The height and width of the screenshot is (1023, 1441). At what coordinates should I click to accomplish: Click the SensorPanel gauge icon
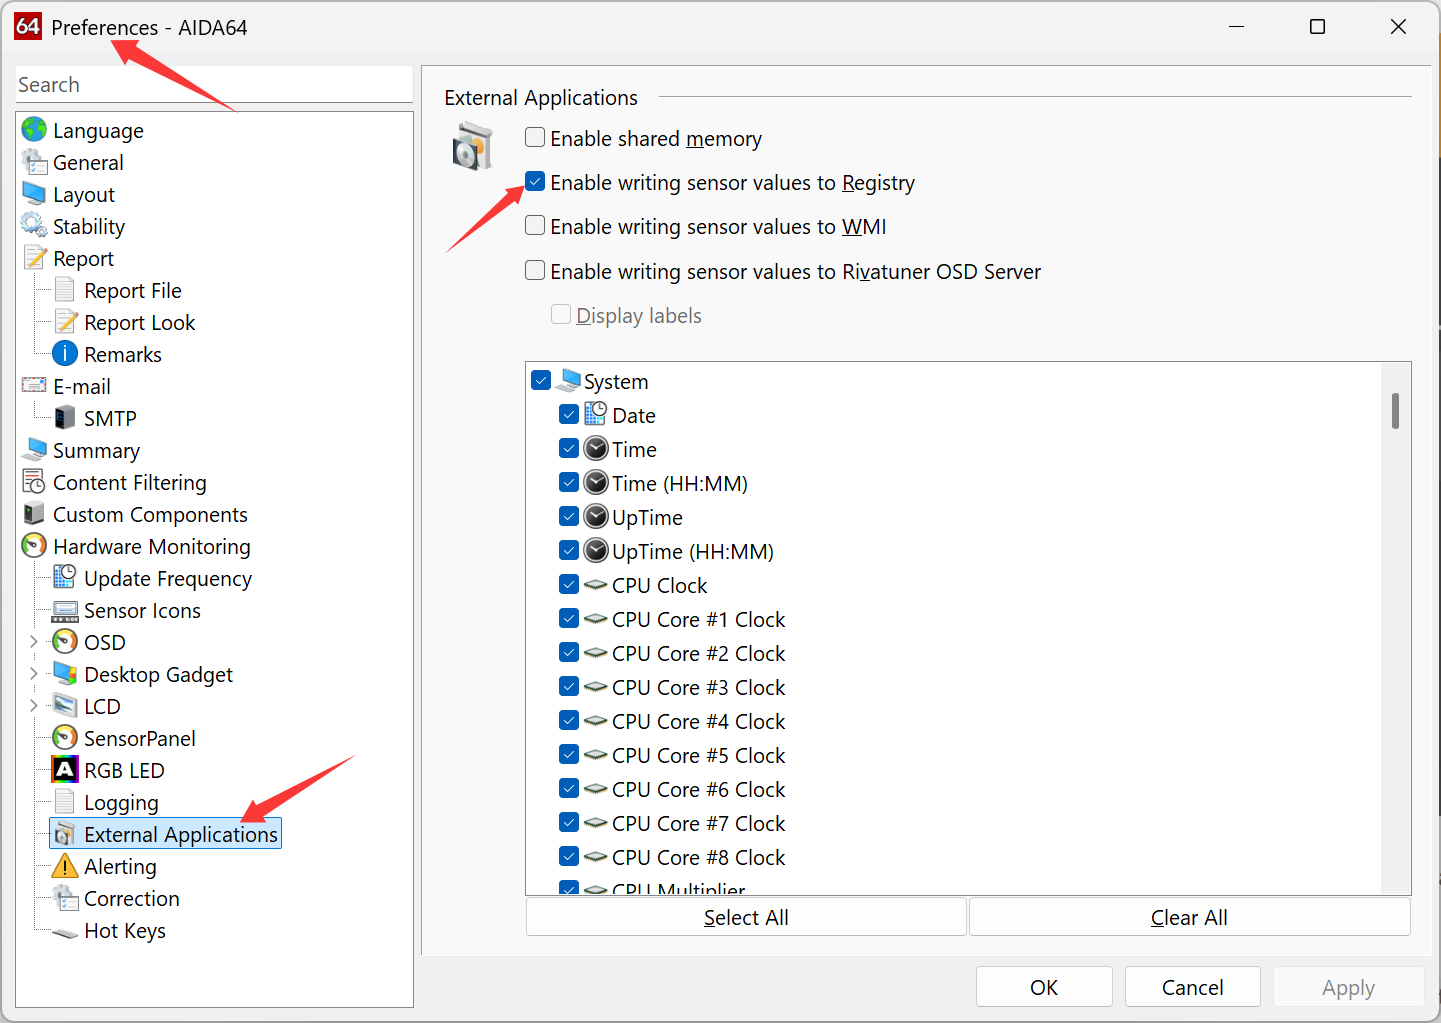tap(65, 738)
